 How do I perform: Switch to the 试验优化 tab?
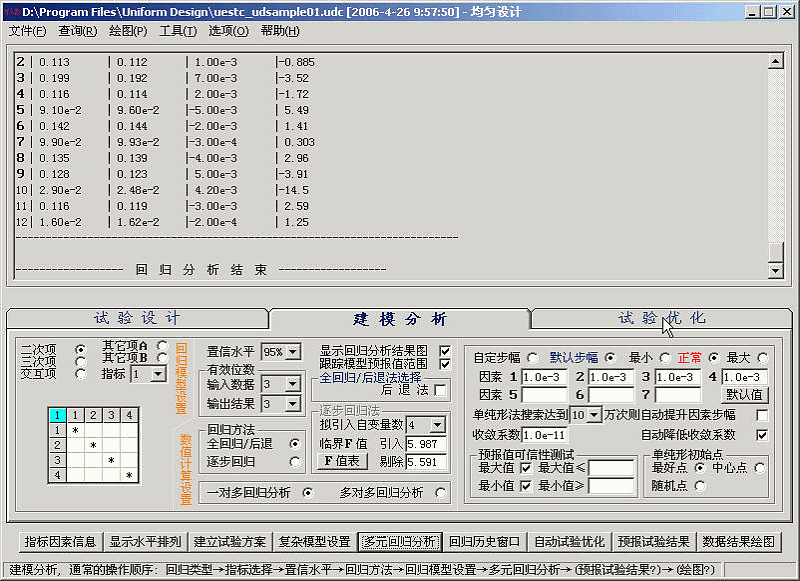pyautogui.click(x=661, y=318)
